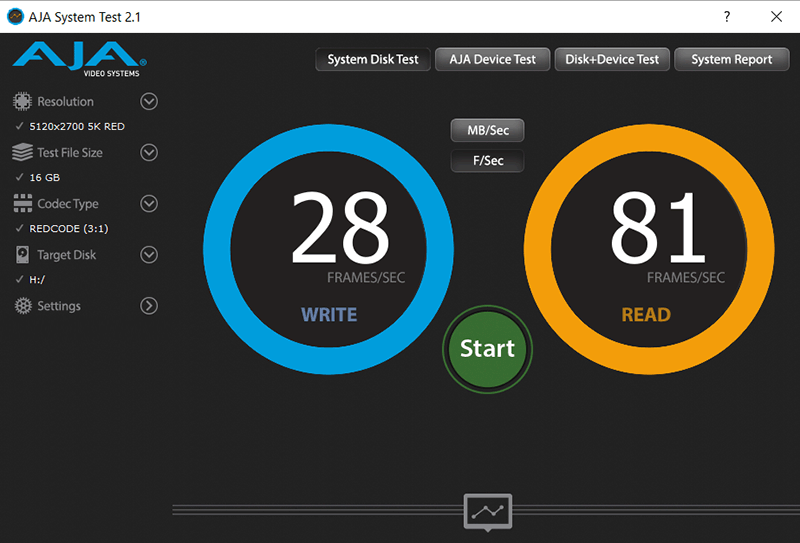Viewport: 800px width, 543px height.
Task: Click the REDCODE (3:1) codec value
Action: pos(69,229)
